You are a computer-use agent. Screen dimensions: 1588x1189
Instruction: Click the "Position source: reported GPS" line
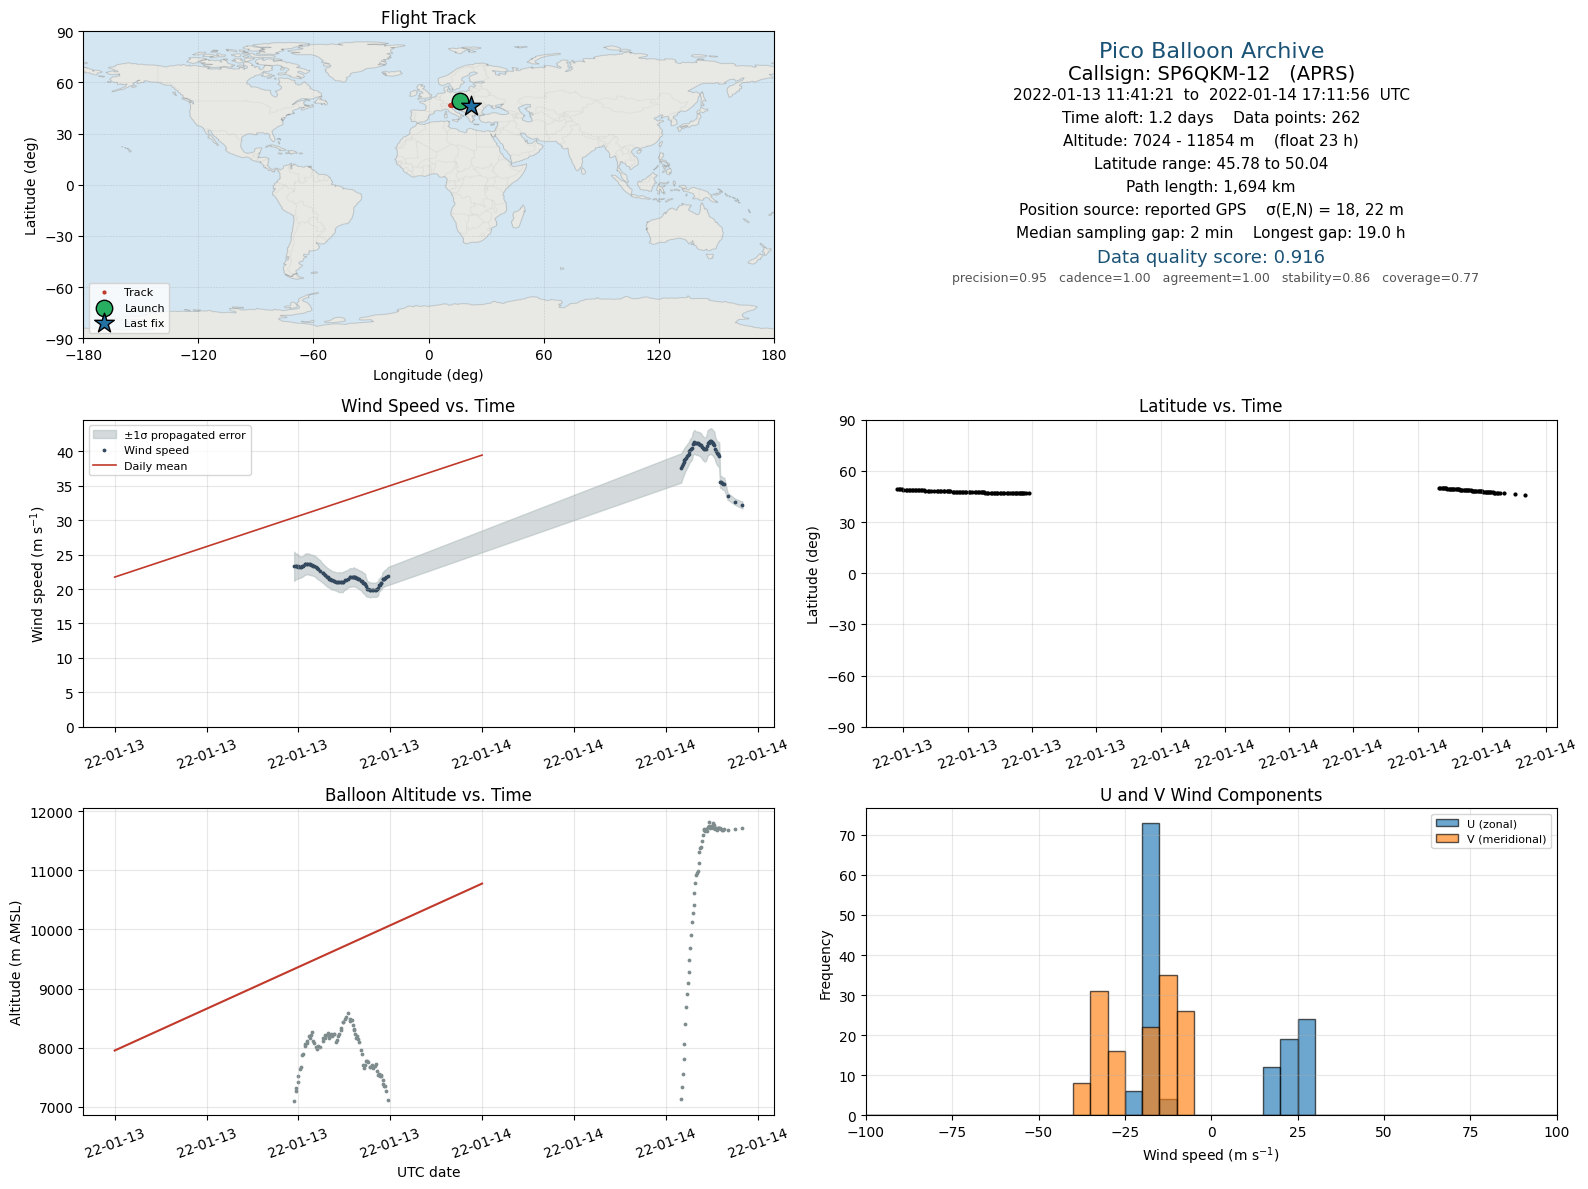click(x=1211, y=210)
